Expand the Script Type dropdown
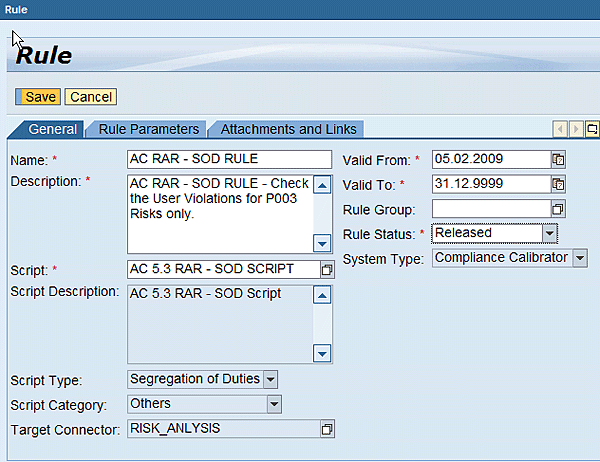The height and width of the screenshot is (462, 600). (271, 380)
